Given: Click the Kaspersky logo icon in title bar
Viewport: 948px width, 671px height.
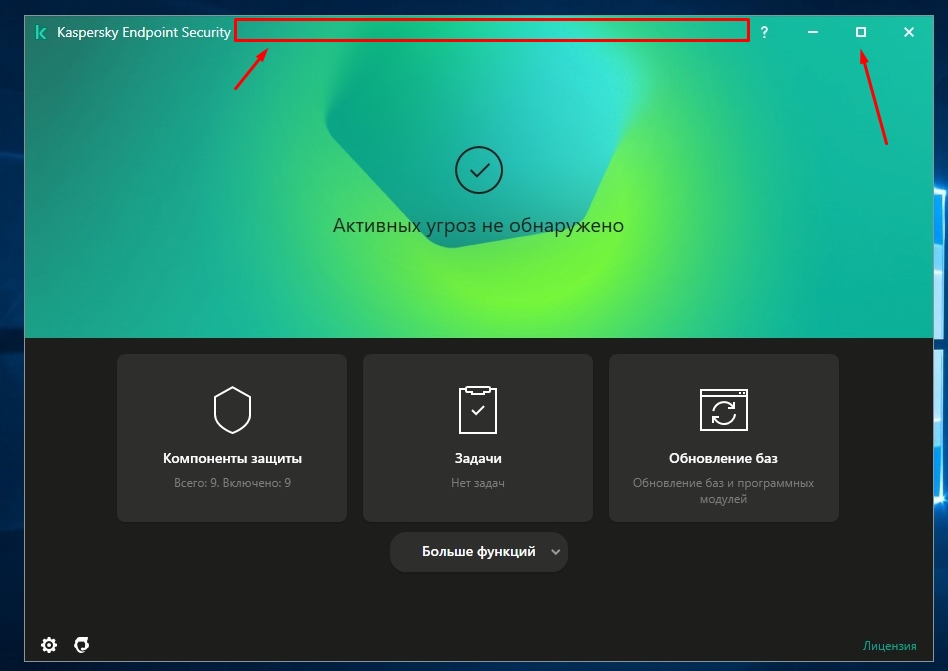Looking at the screenshot, I should tap(41, 32).
